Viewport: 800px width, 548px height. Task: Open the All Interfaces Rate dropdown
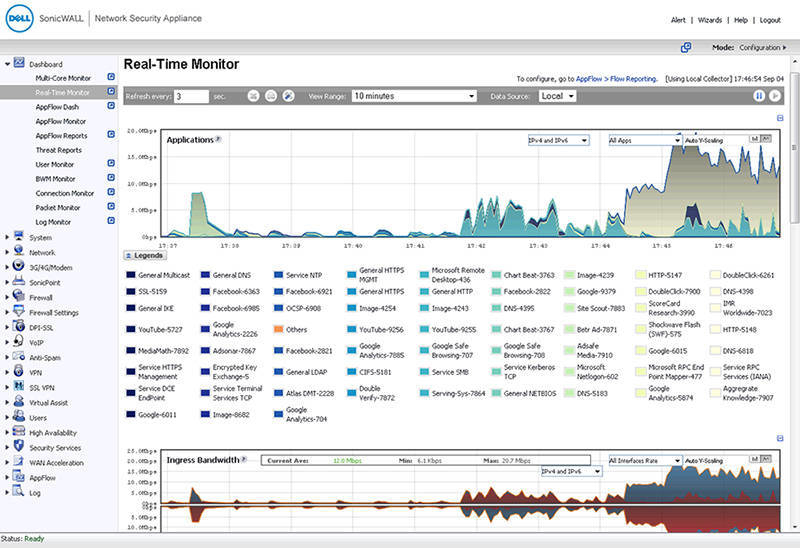coord(645,461)
